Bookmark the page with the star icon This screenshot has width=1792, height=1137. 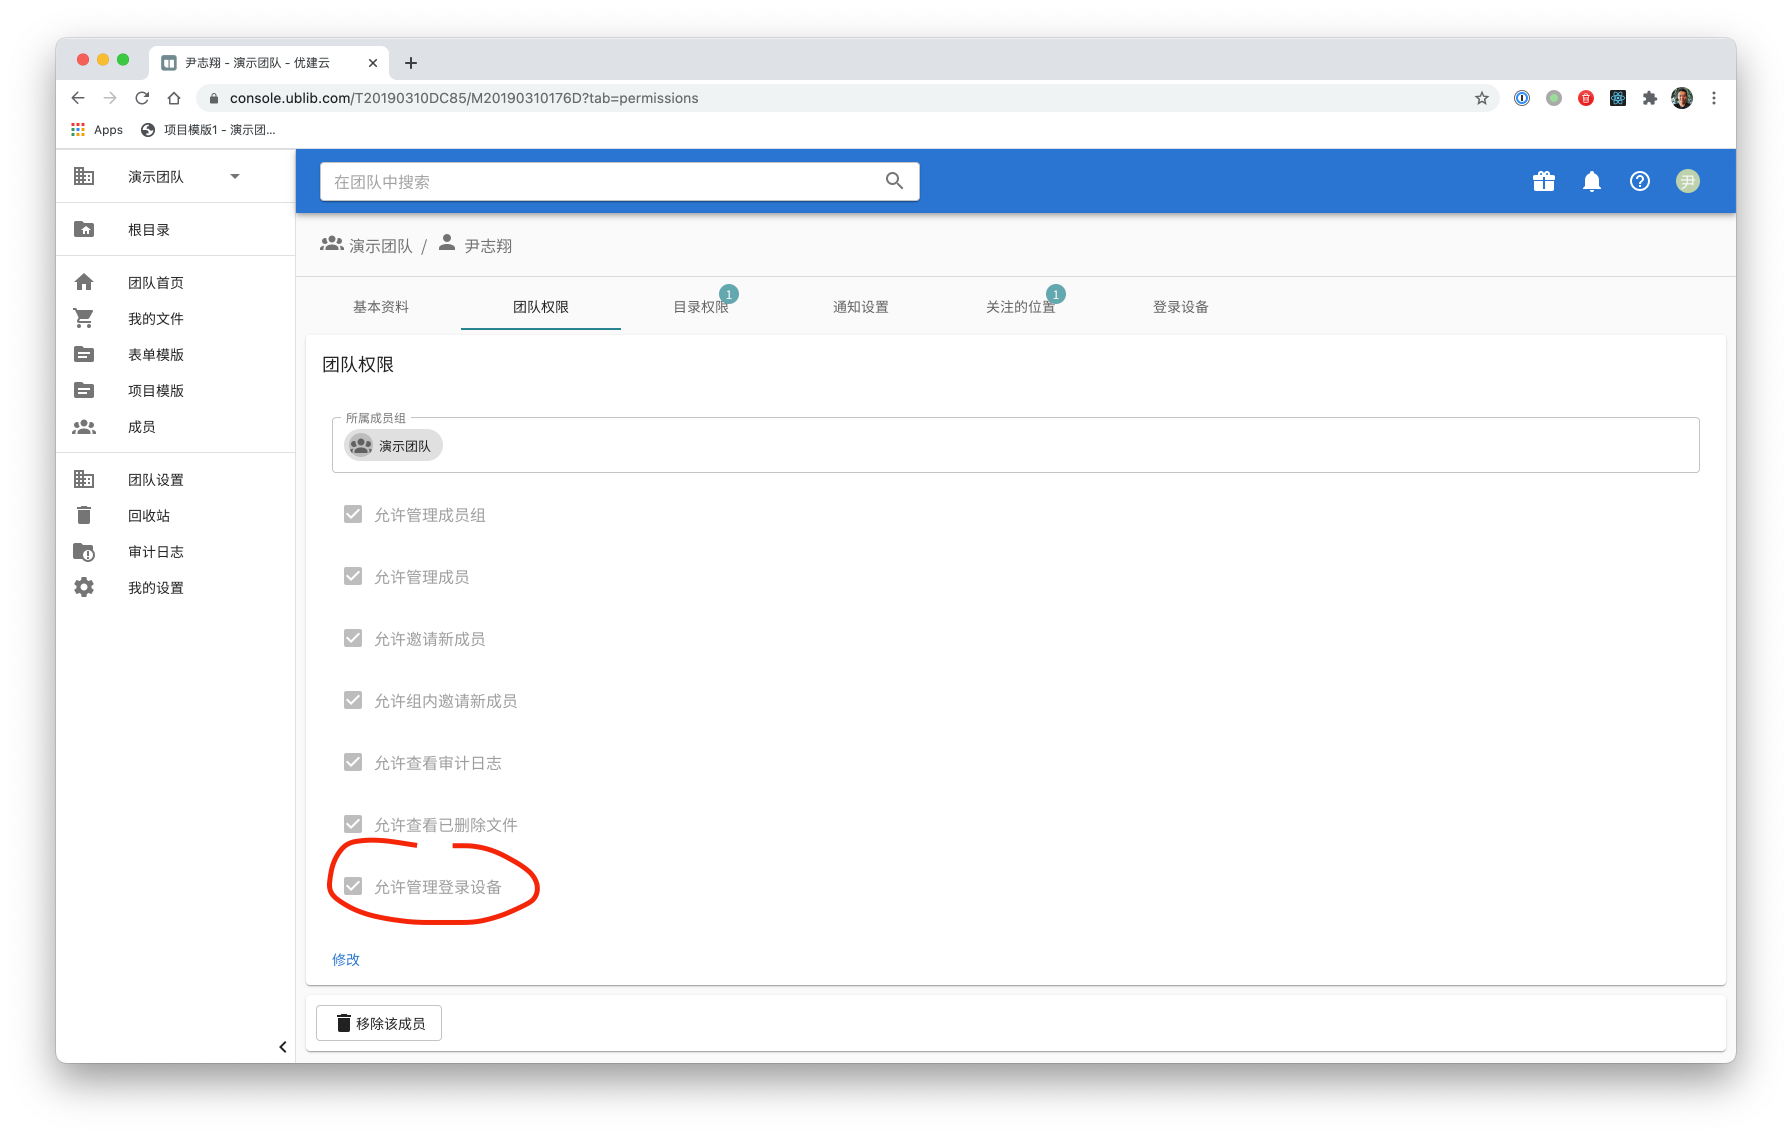pos(1481,98)
